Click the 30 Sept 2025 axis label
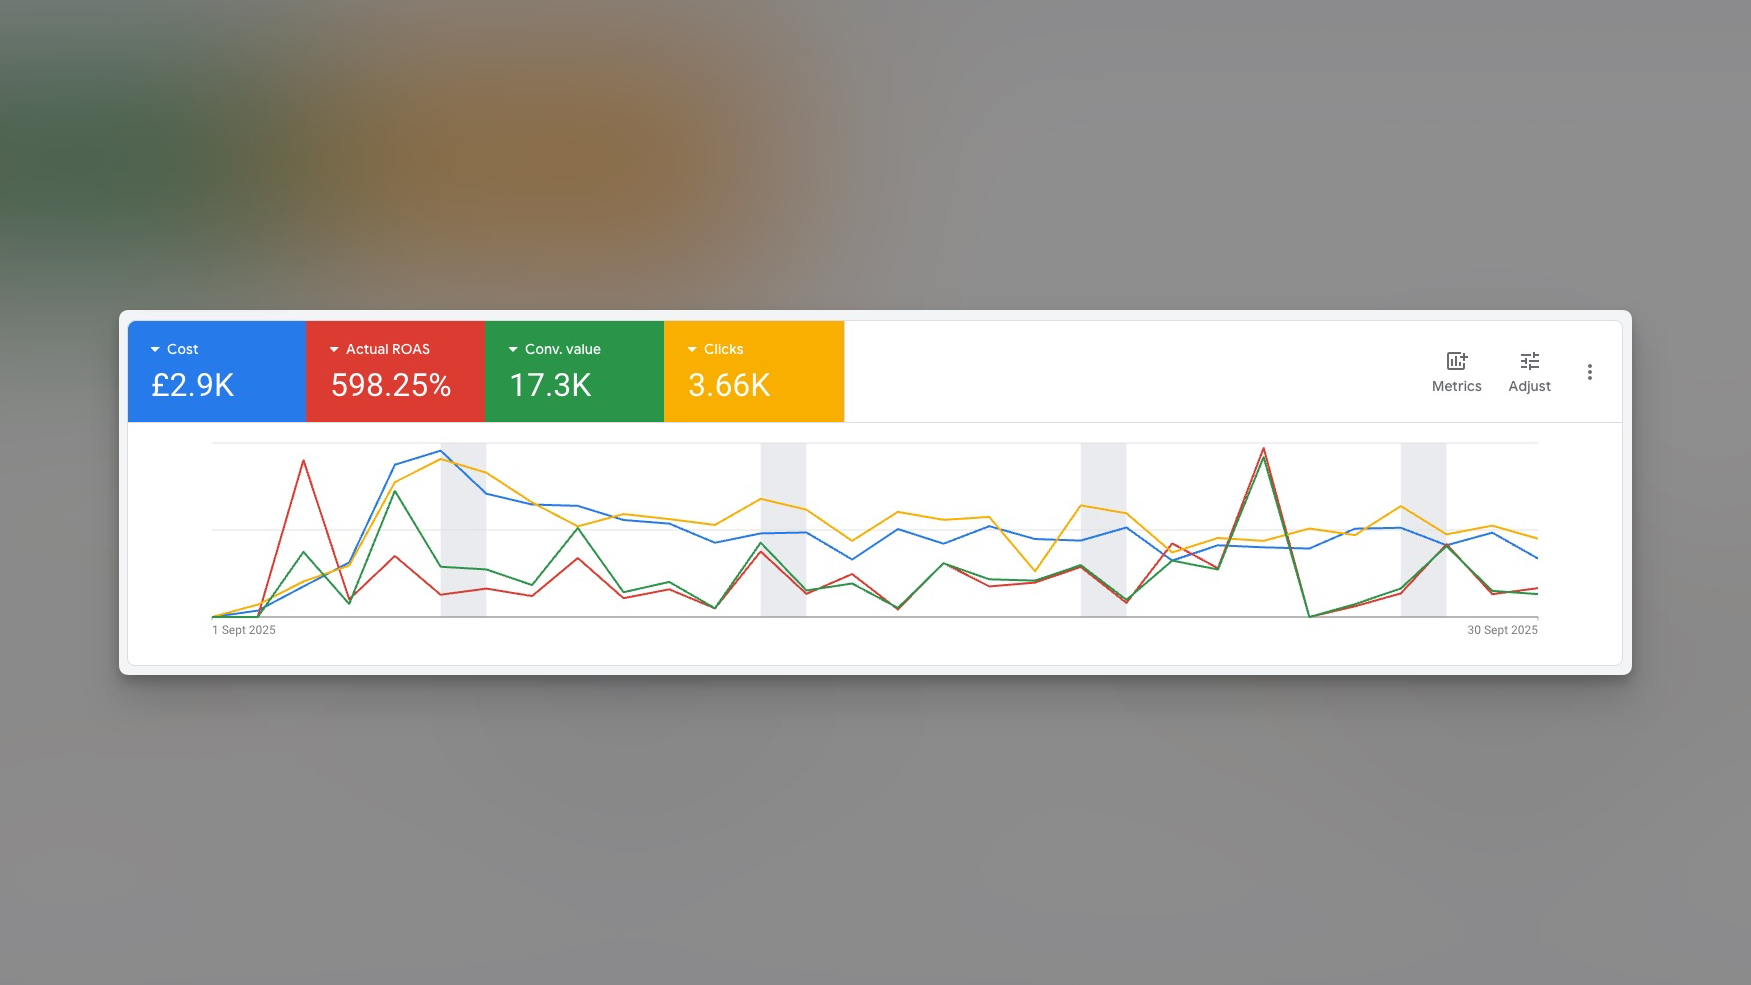The height and width of the screenshot is (985, 1751). click(1502, 630)
